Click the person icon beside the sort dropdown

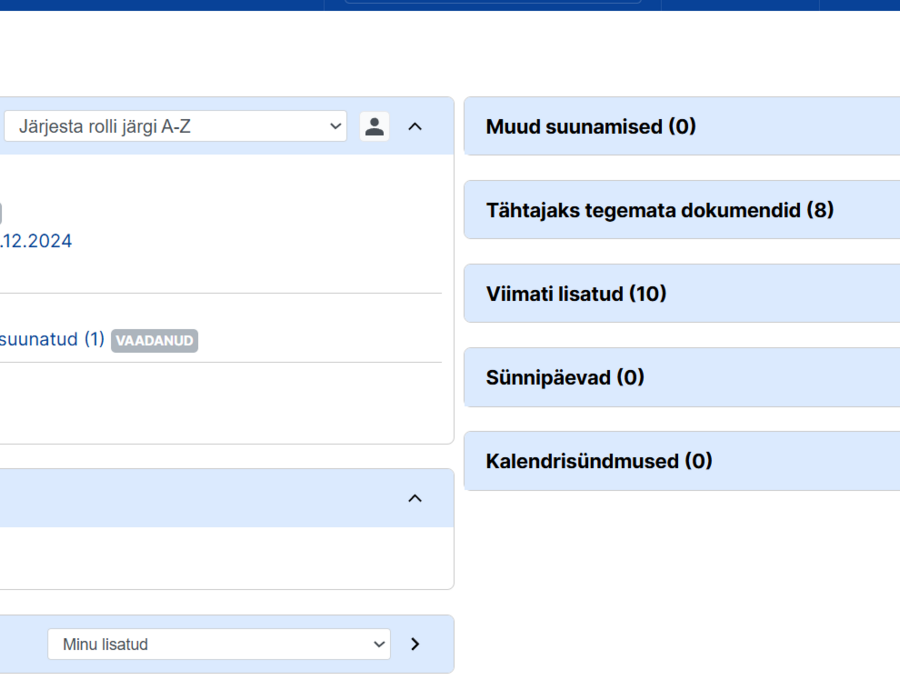tap(374, 126)
